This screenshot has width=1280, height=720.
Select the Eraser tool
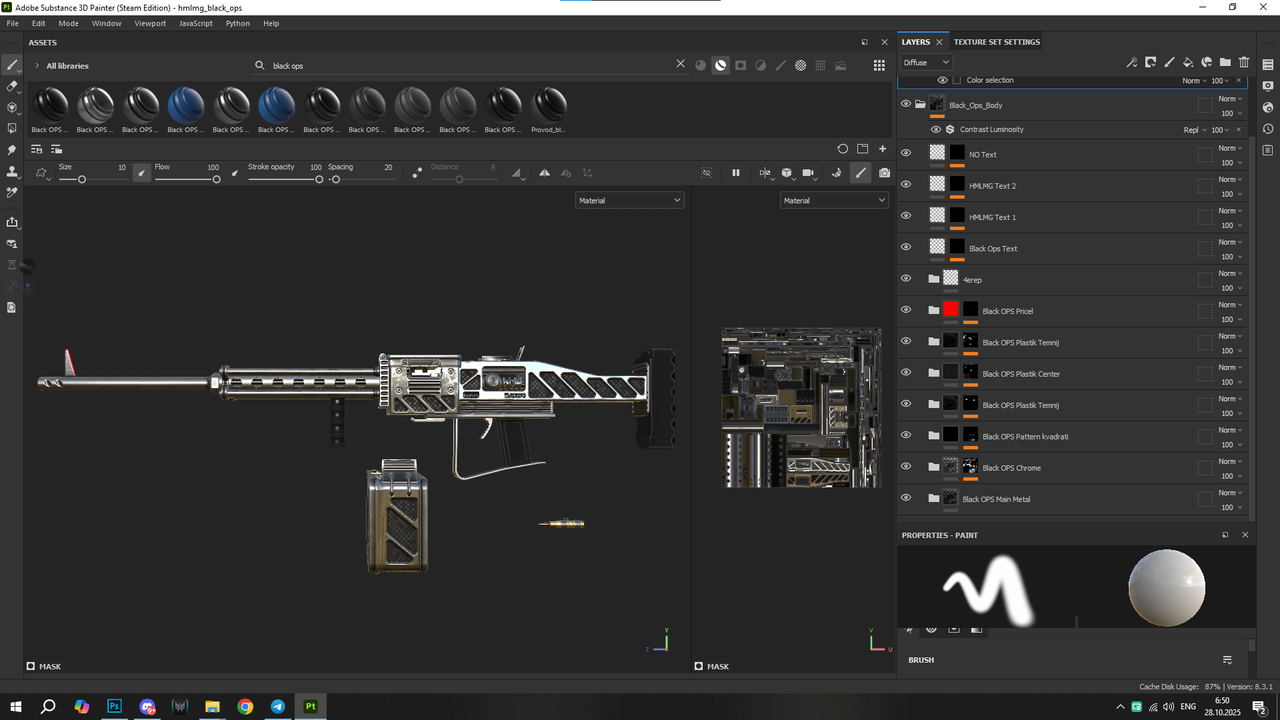pyautogui.click(x=12, y=86)
